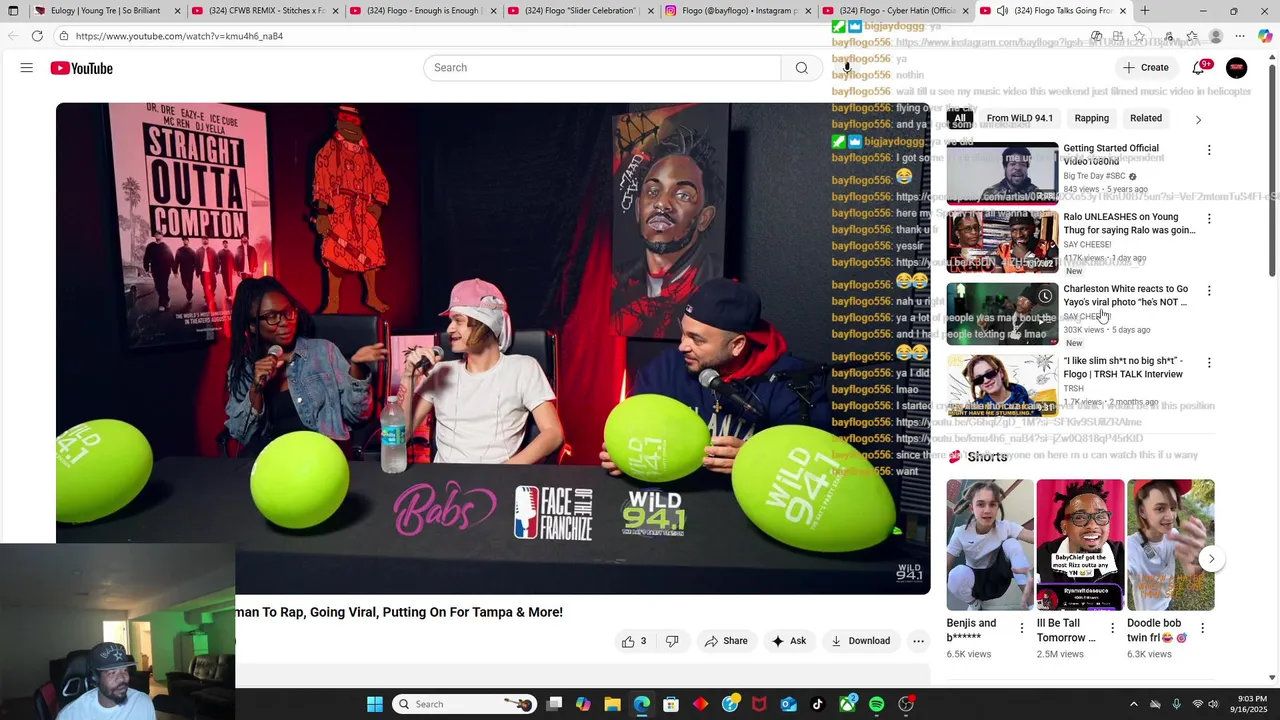Click the main video player
1280x720 pixels.
493,348
